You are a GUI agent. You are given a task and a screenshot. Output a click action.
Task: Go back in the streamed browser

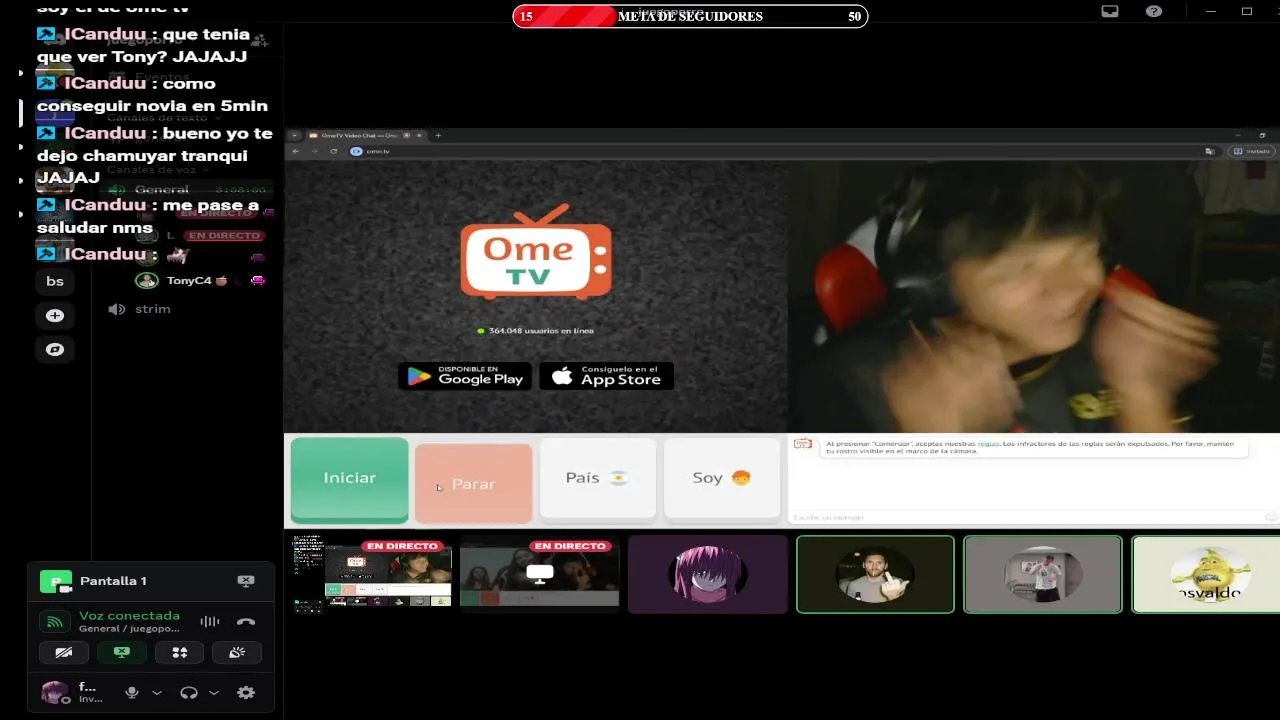(x=295, y=151)
